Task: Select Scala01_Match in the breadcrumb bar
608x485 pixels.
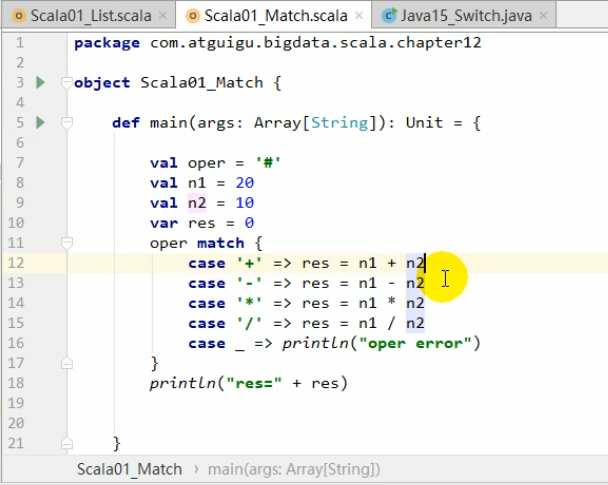Action: pyautogui.click(x=130, y=469)
